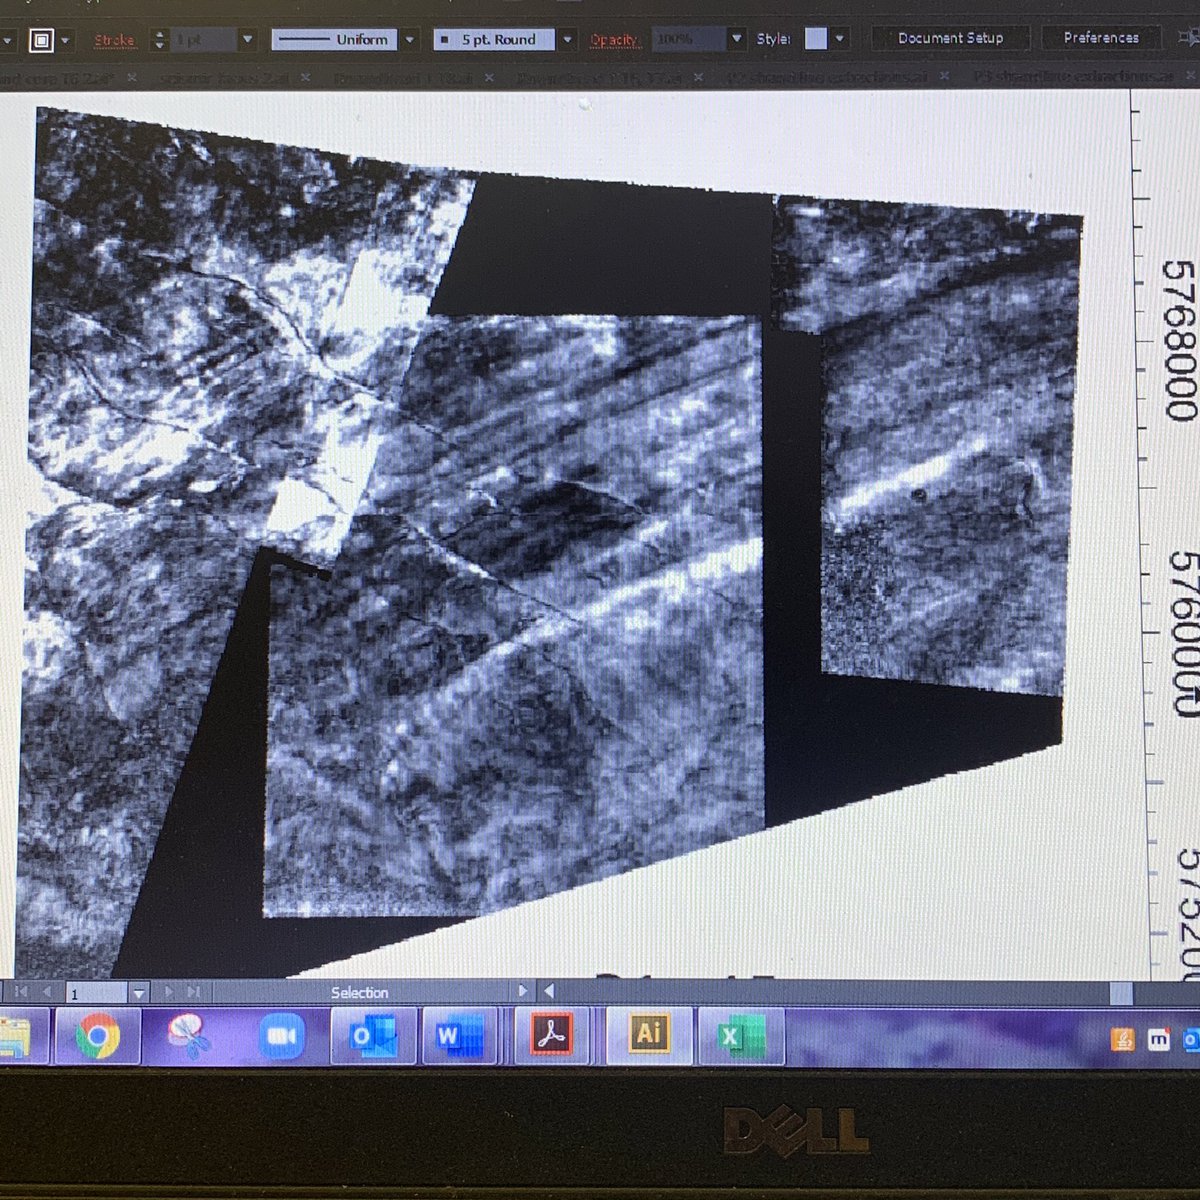Adjust the stroke weight stepper arrows
1200x1200 pixels.
coord(158,40)
